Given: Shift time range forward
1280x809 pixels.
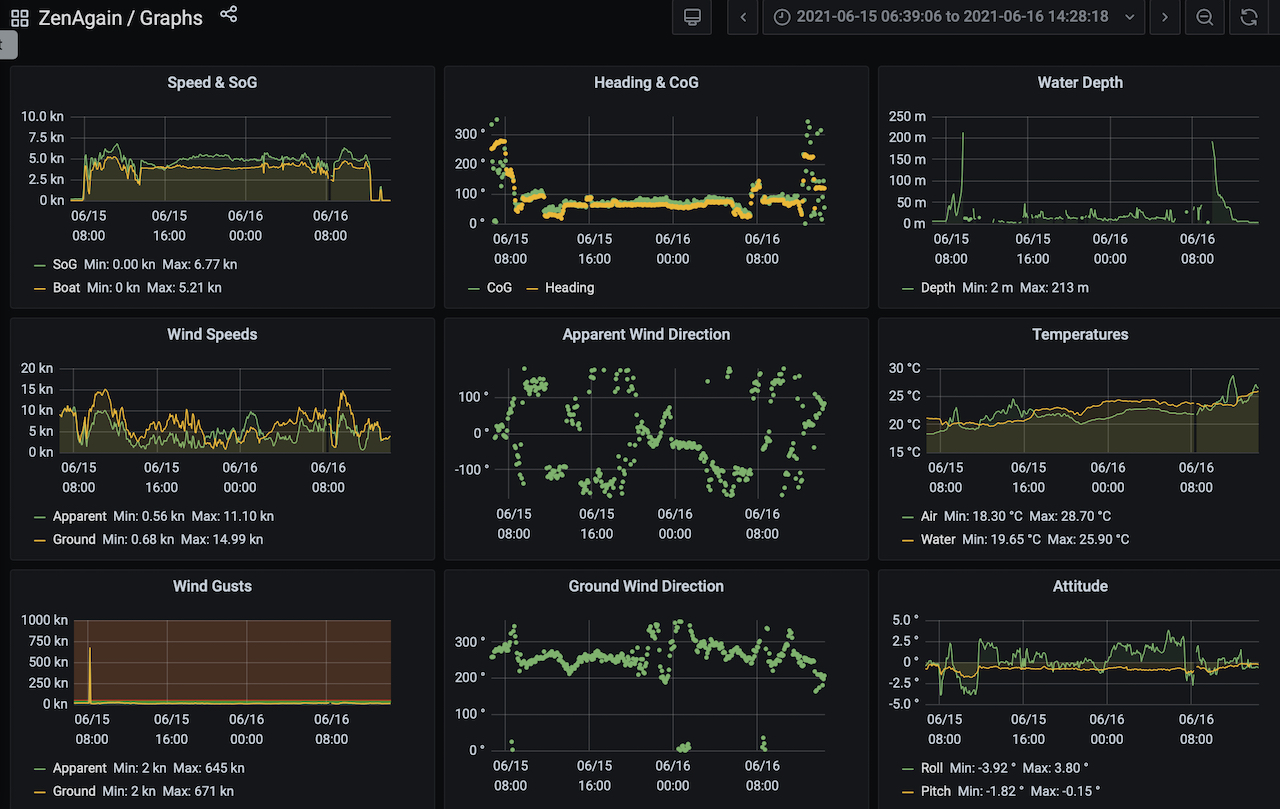Looking at the screenshot, I should pos(1165,17).
